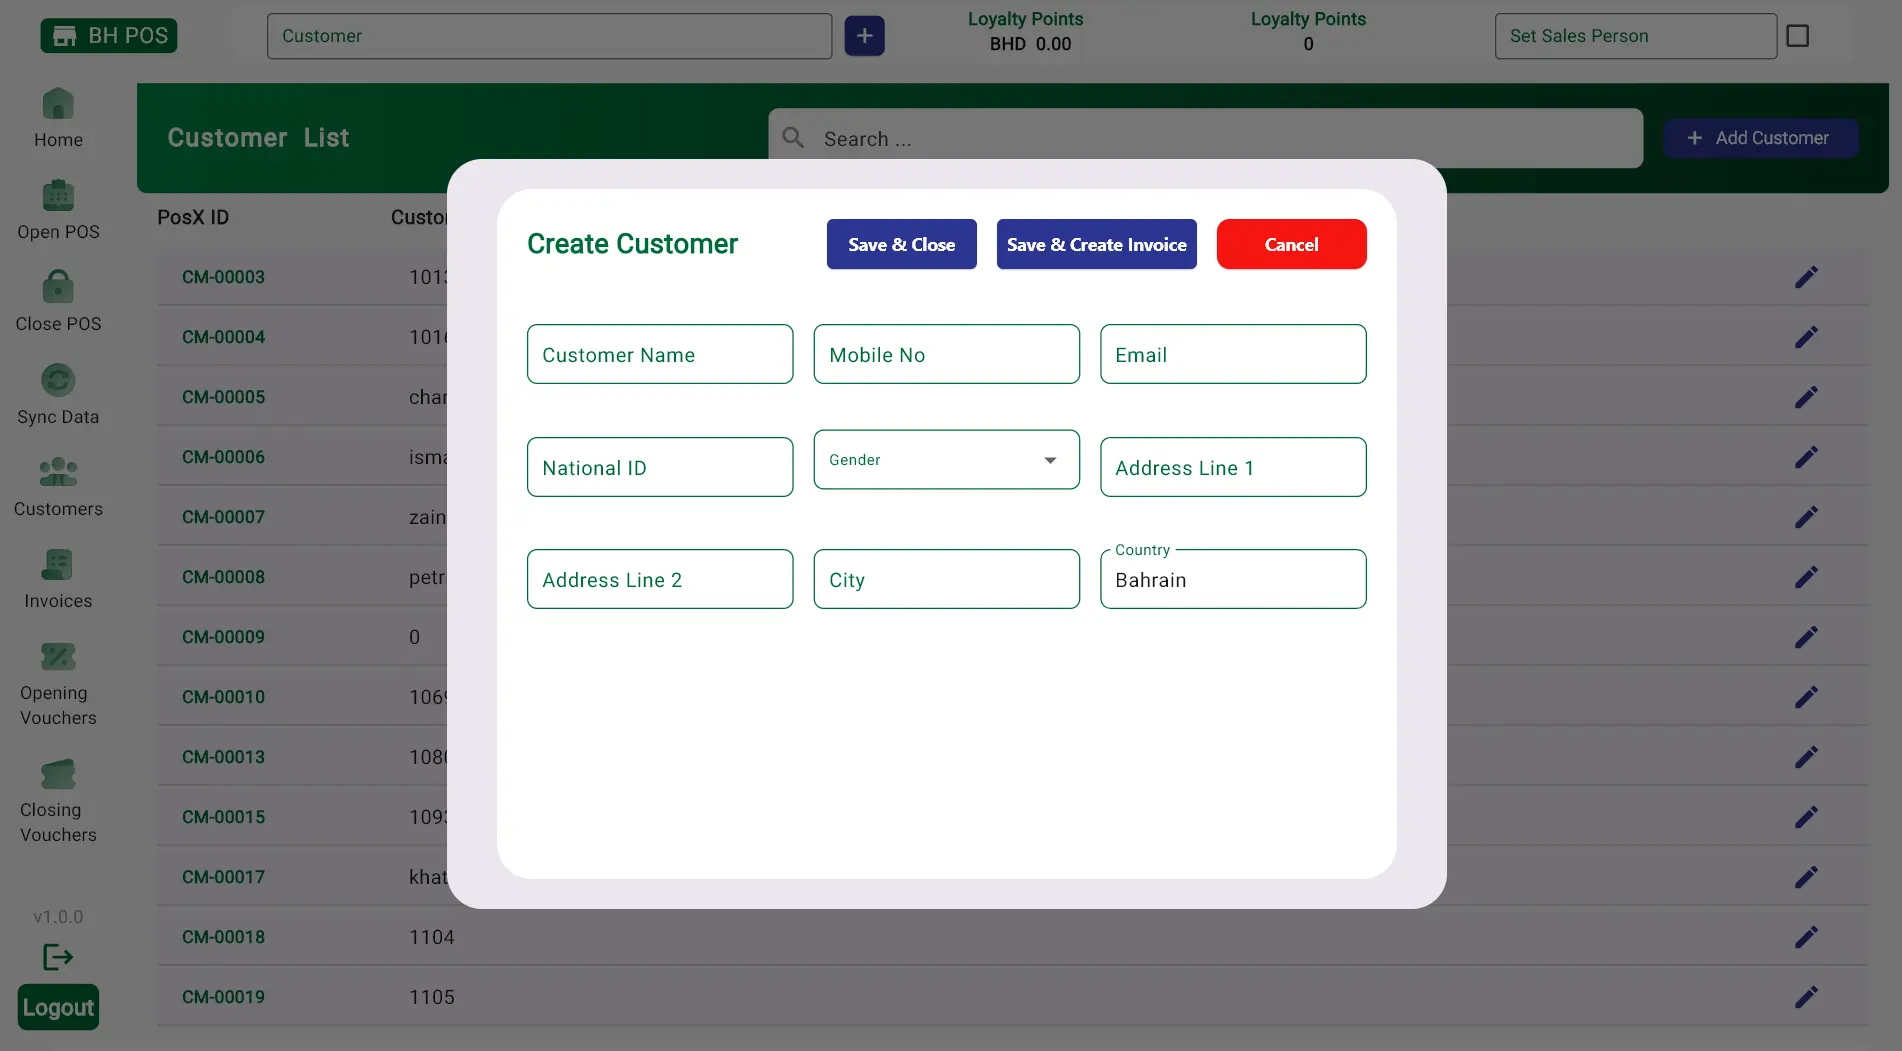Image resolution: width=1902 pixels, height=1051 pixels.
Task: Click the Add Customer button
Action: point(1760,138)
